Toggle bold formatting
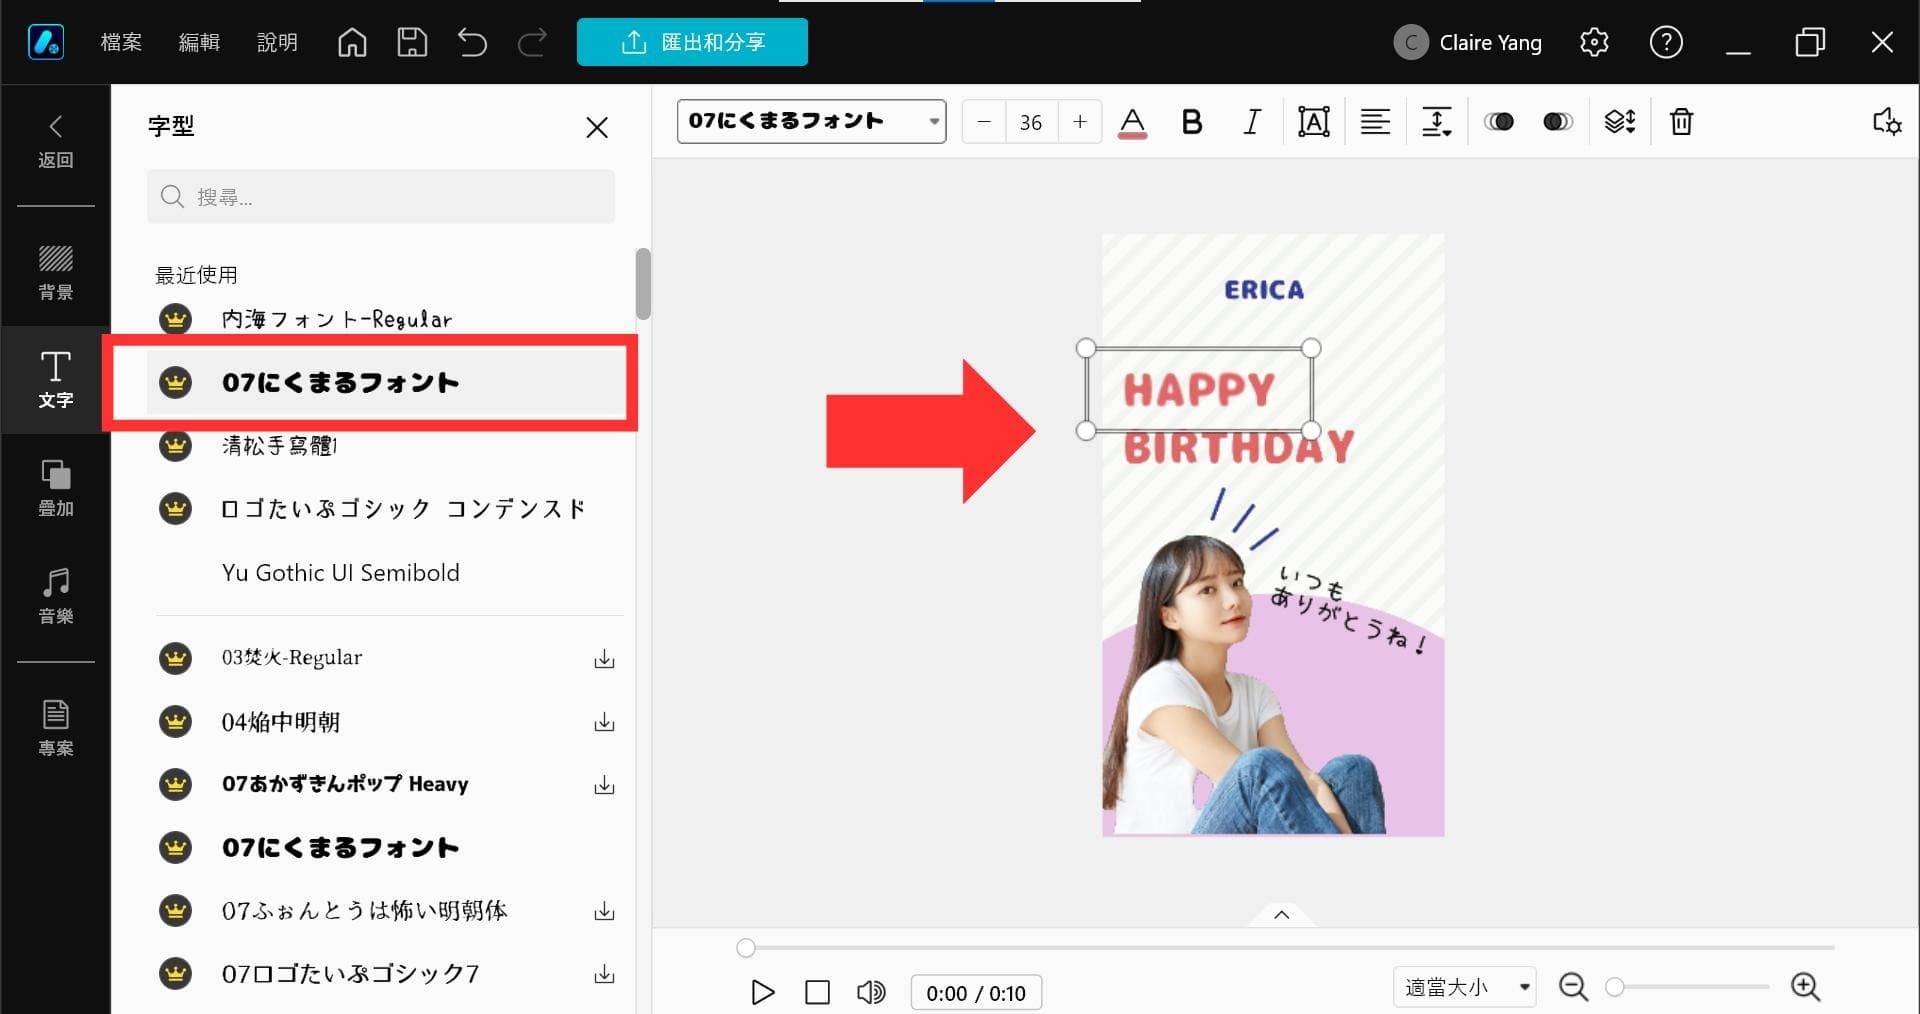Viewport: 1920px width, 1014px height. (1191, 122)
